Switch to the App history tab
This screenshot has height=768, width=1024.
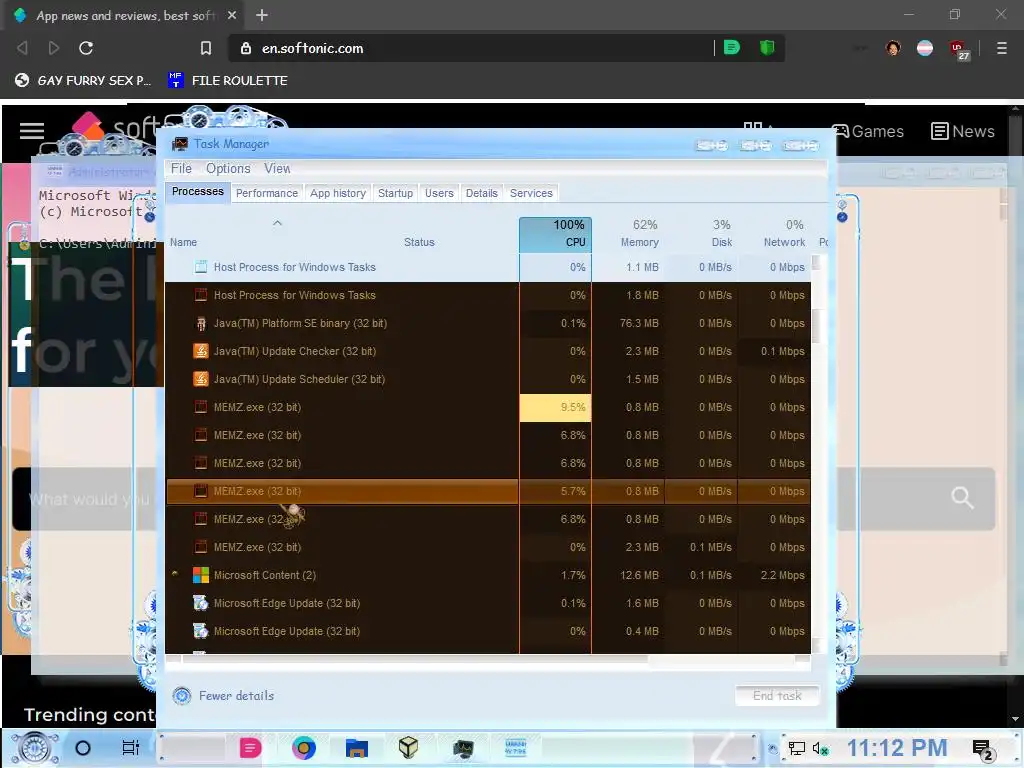pyautogui.click(x=338, y=193)
